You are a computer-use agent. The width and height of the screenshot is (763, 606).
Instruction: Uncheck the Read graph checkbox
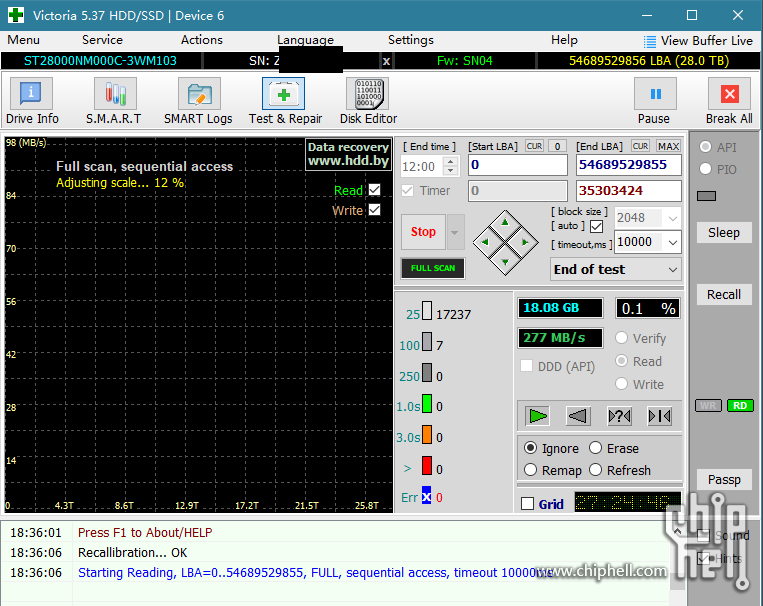(374, 190)
